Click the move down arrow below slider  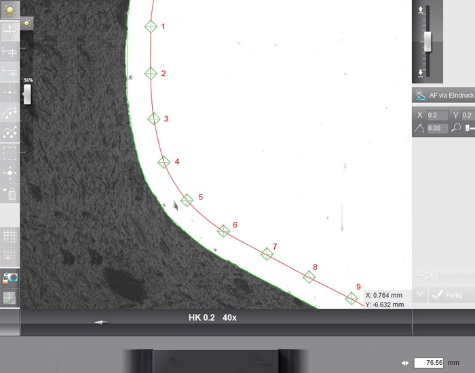pos(421,73)
